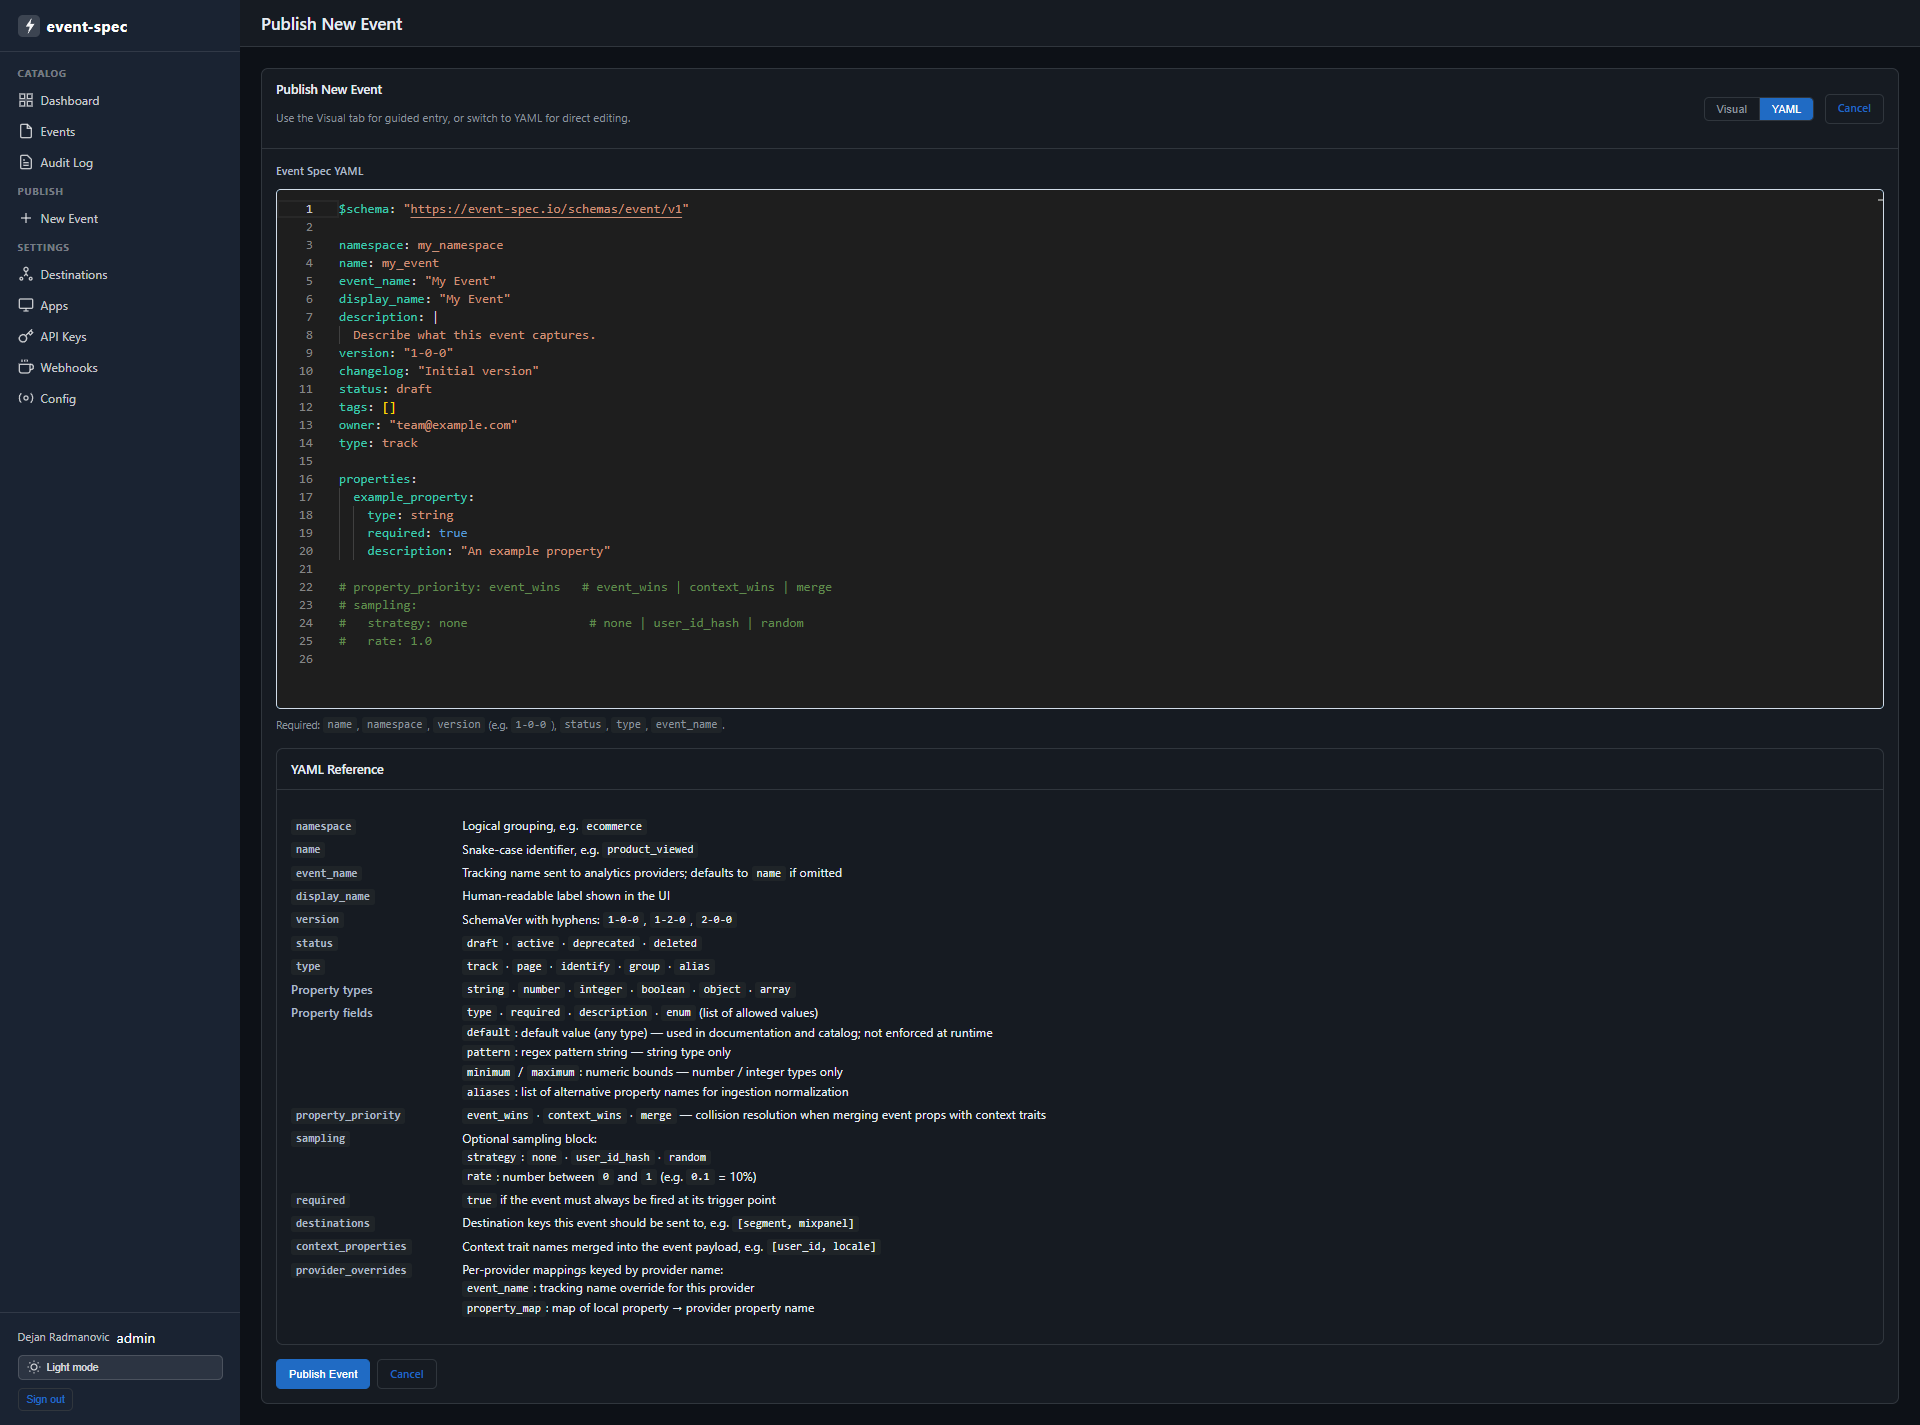The width and height of the screenshot is (1920, 1425).
Task: Toggle Light mode
Action: 120,1367
